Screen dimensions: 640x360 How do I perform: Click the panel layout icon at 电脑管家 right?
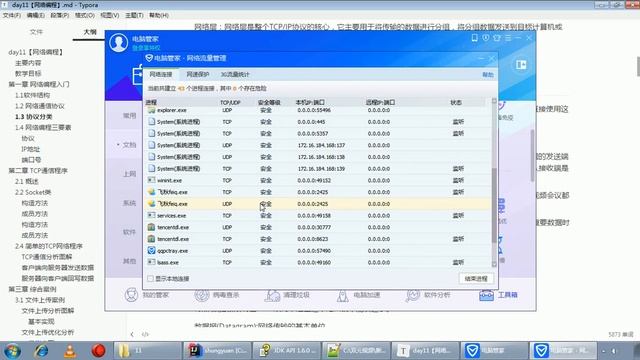(521, 64)
